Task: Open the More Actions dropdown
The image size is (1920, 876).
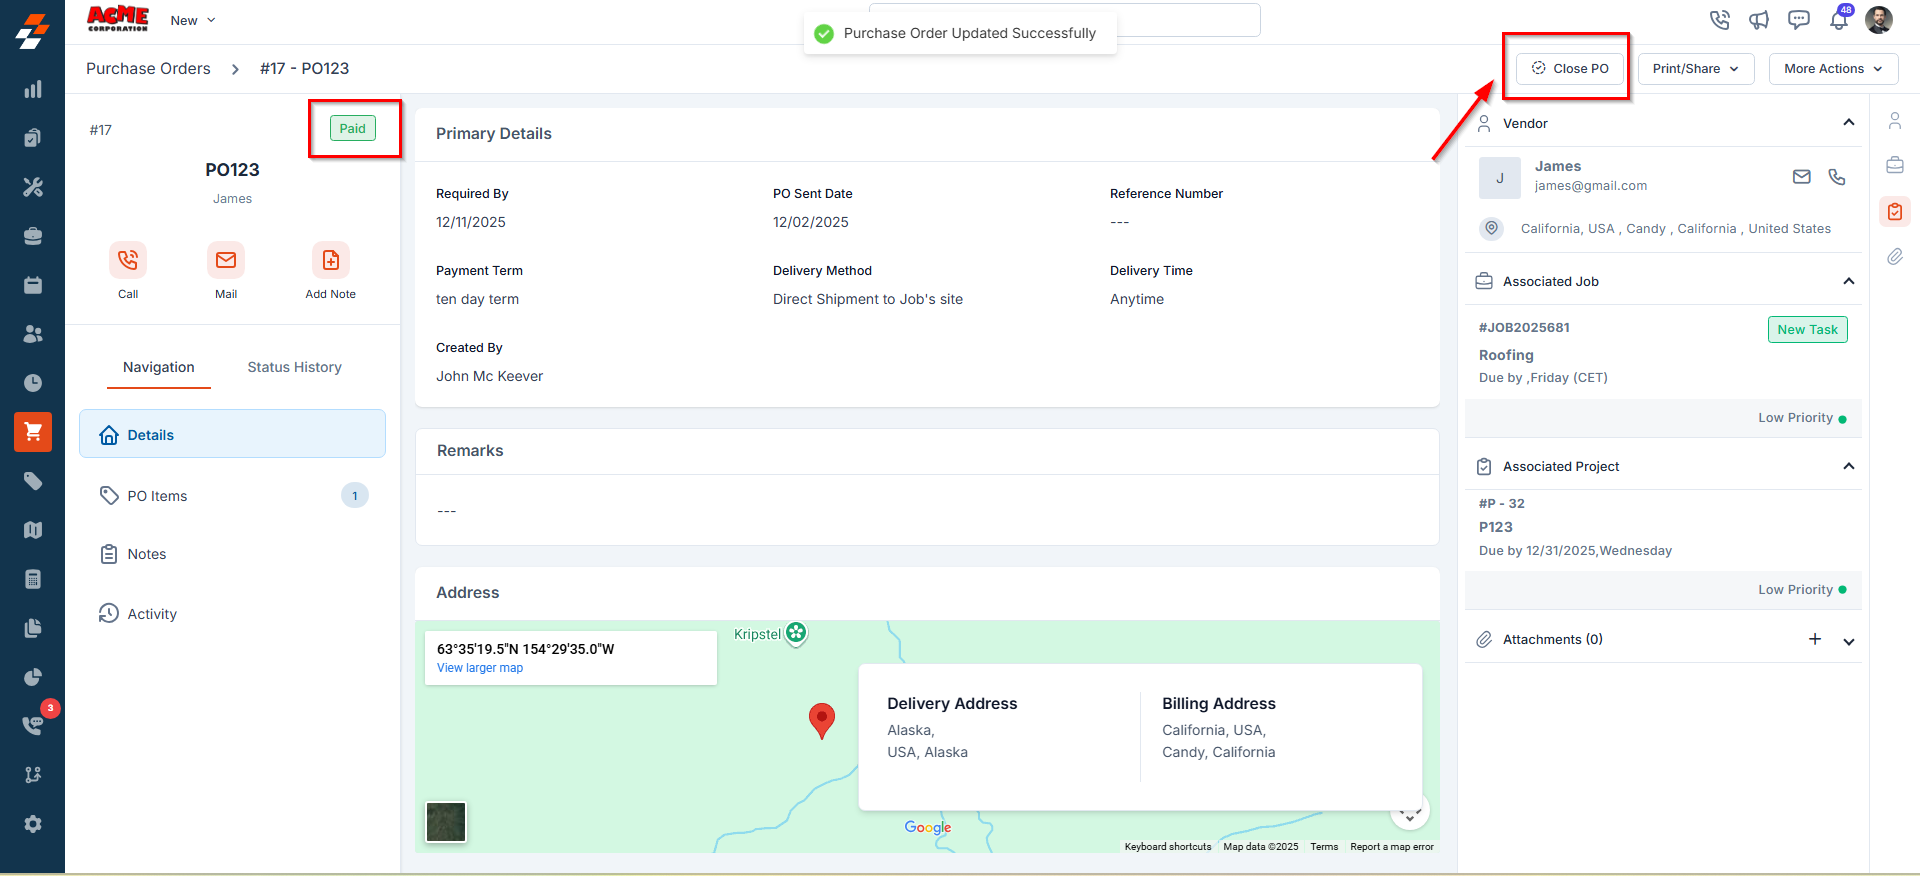Action: pos(1834,69)
